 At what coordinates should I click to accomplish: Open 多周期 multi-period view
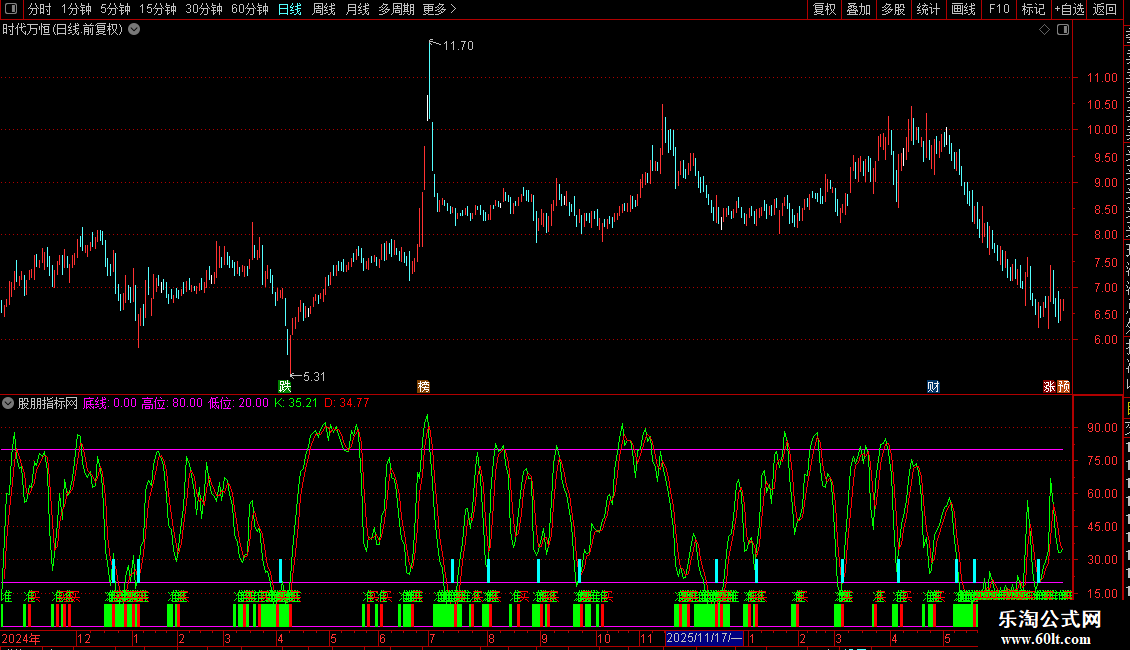click(x=396, y=9)
